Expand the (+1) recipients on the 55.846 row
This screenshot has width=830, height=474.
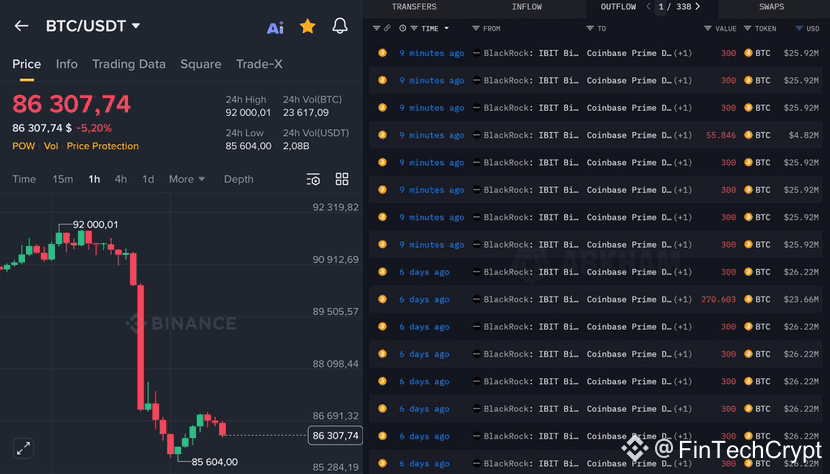[683, 135]
